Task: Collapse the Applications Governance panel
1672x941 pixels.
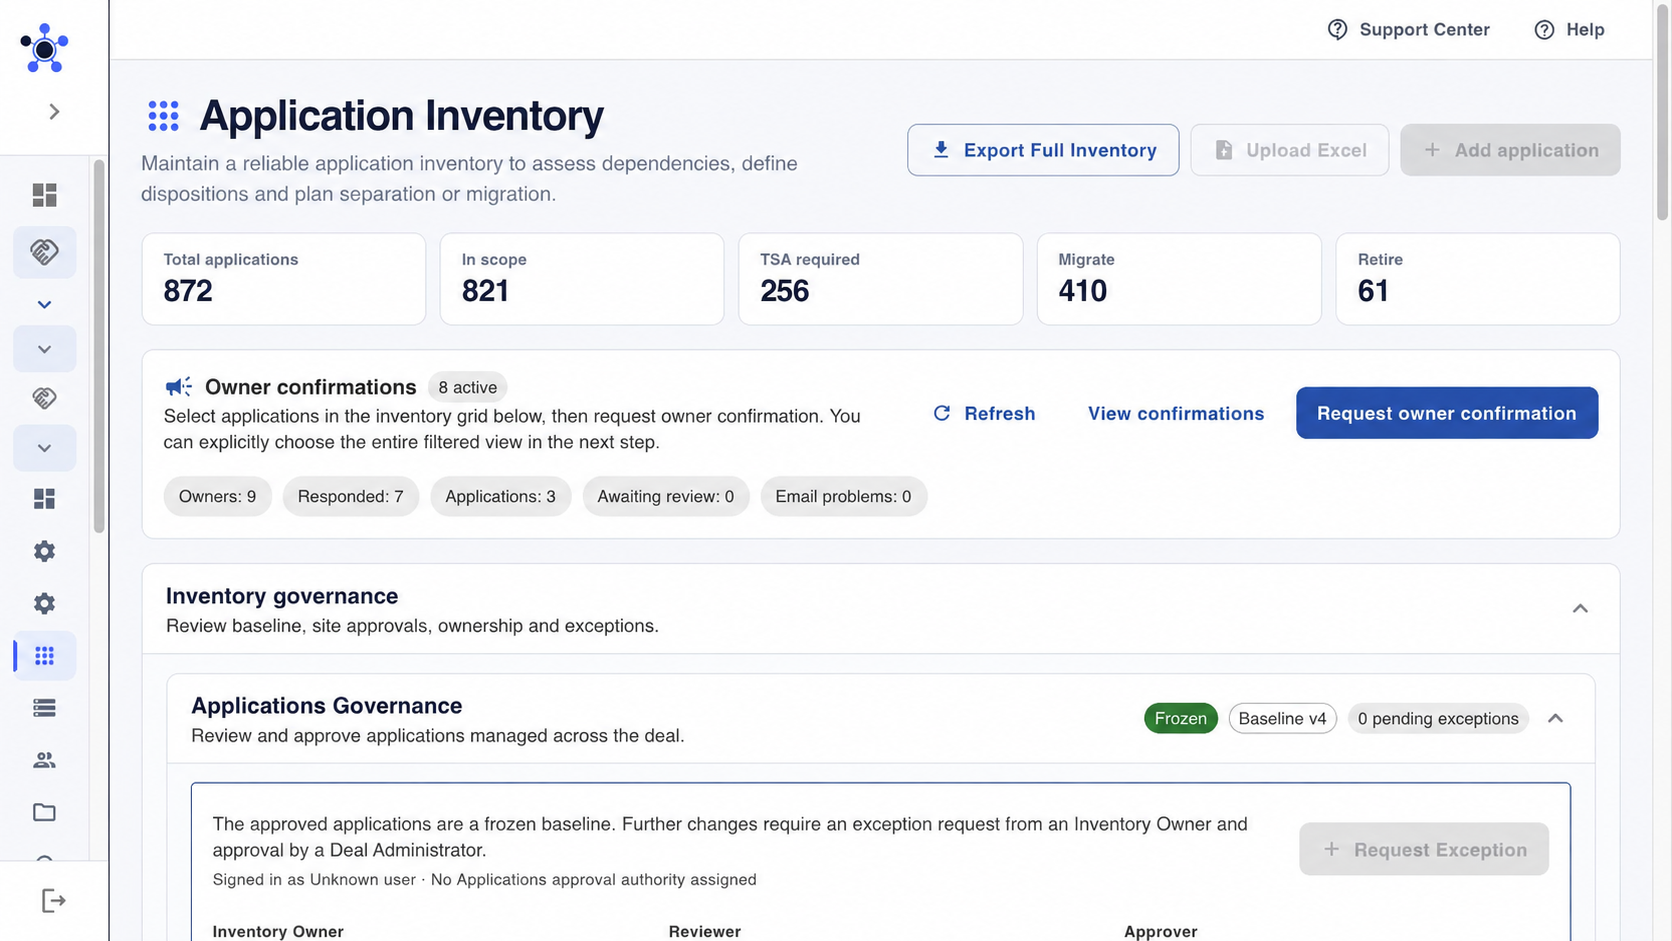Action: (1555, 718)
